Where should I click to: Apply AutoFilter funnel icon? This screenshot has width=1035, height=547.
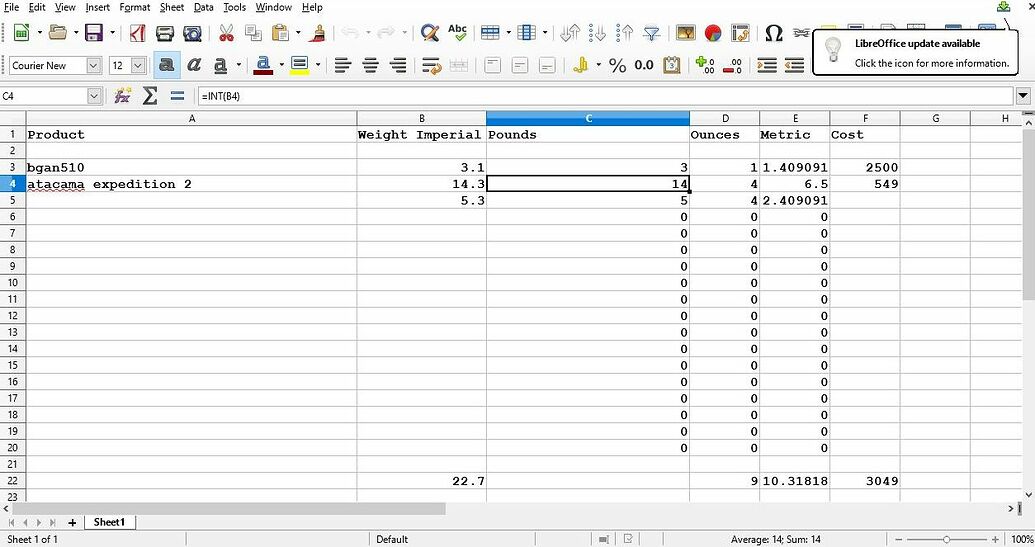(x=651, y=32)
